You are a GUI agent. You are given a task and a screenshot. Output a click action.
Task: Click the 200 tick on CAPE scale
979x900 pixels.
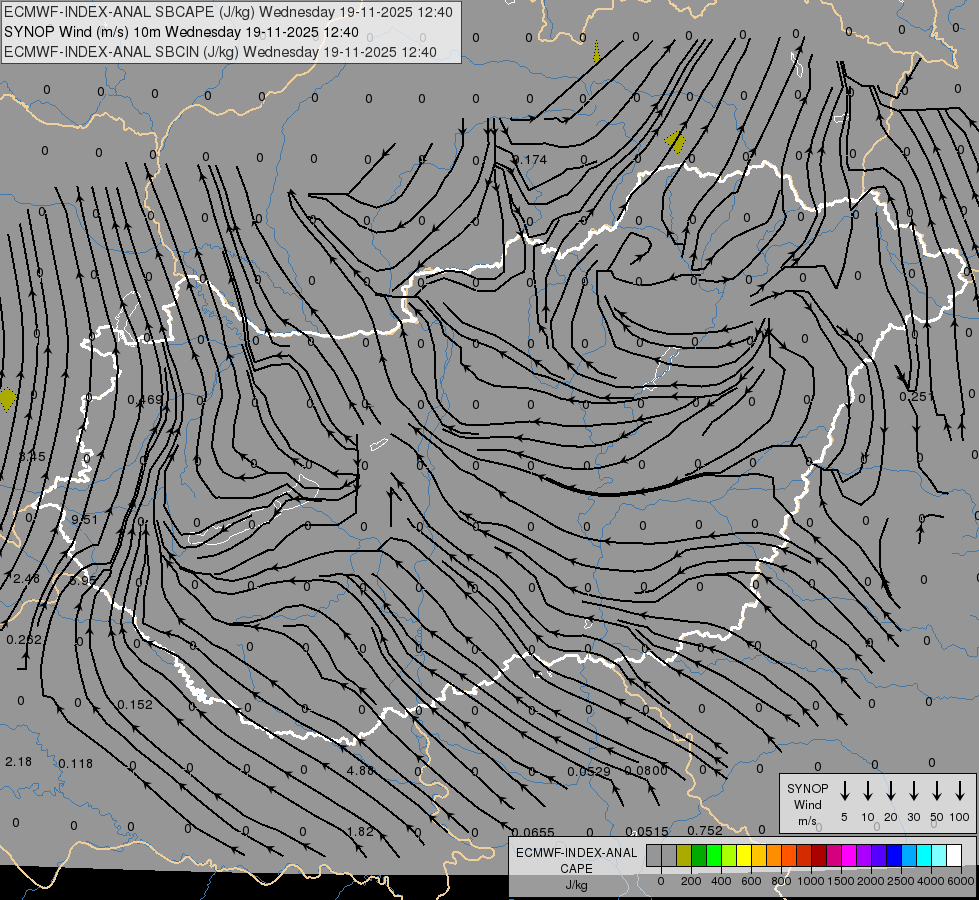[691, 881]
